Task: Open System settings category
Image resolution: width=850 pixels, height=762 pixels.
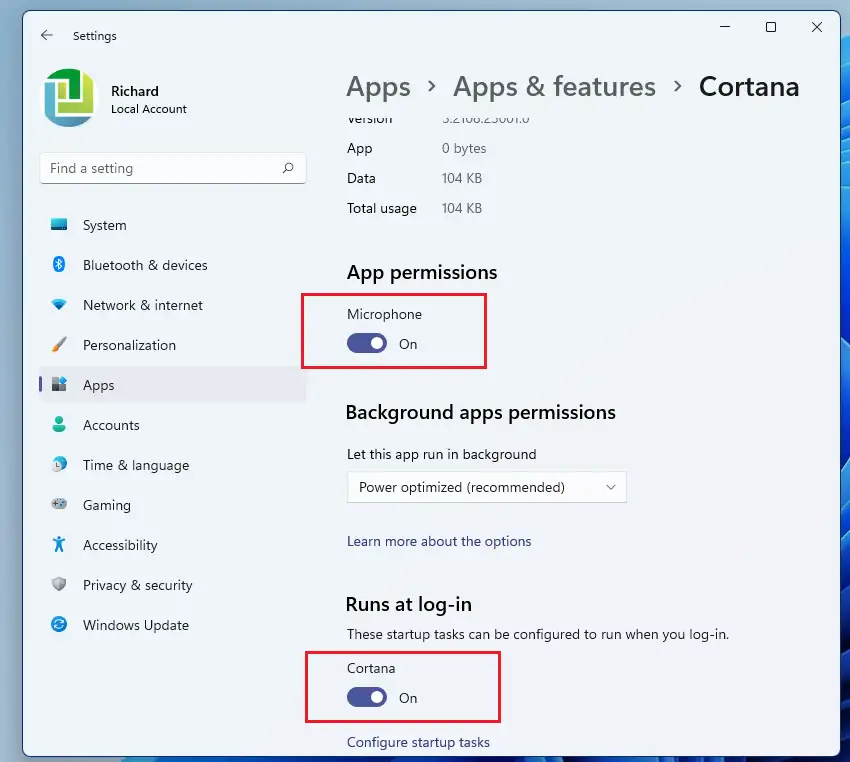Action: coord(173,225)
